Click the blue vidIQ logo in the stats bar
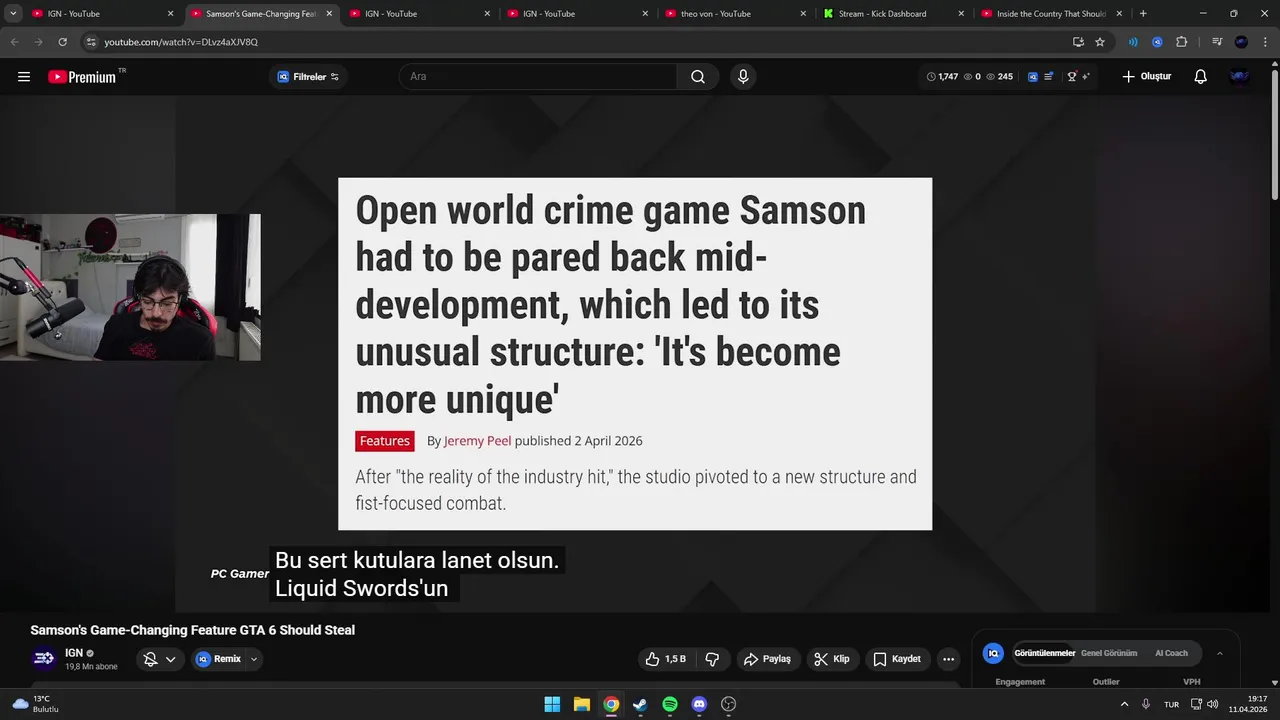 [x=1033, y=77]
